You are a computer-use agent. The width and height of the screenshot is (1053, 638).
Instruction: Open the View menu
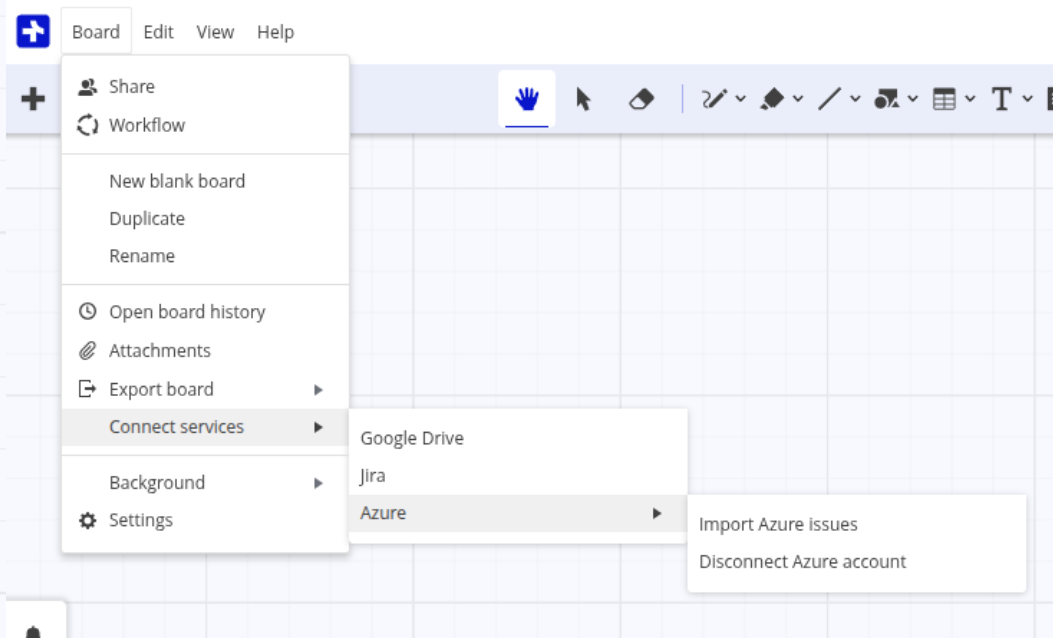[215, 32]
